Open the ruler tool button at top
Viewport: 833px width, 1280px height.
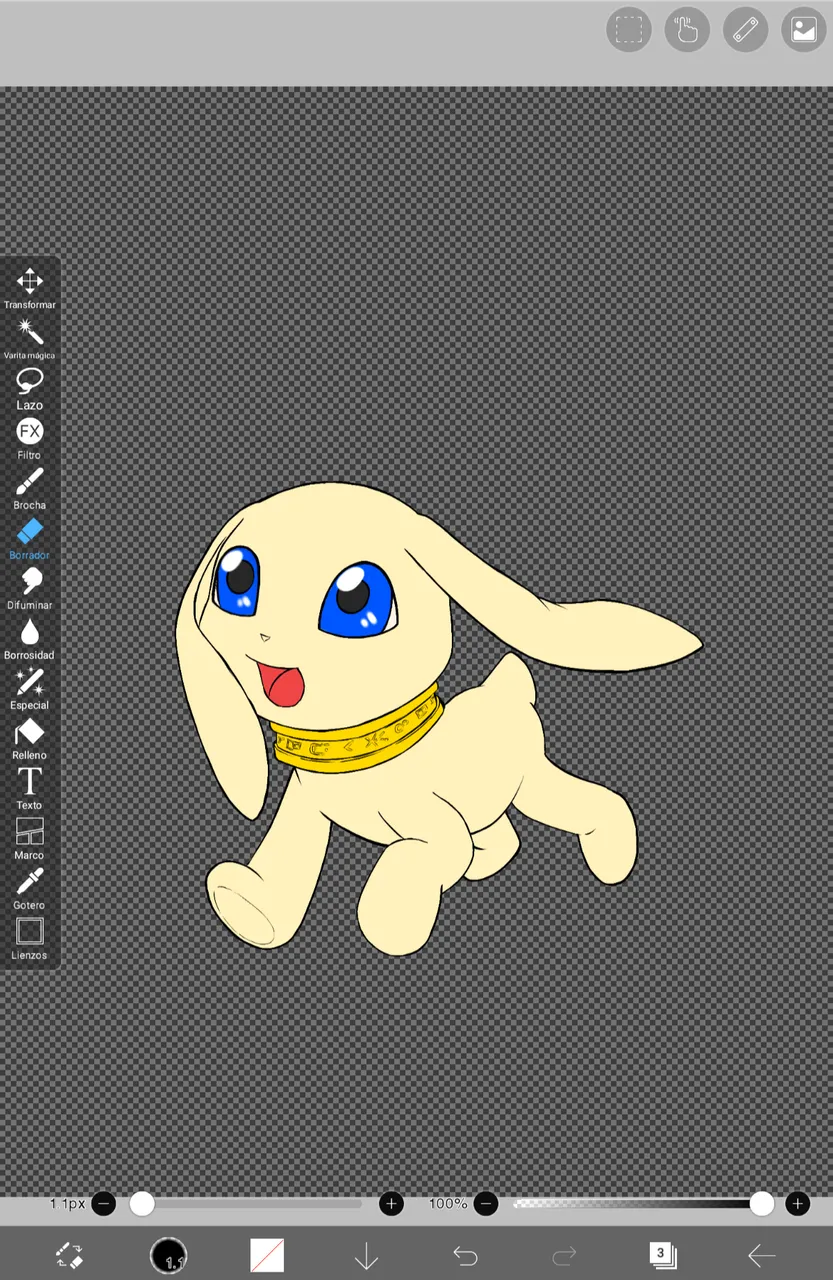(745, 29)
